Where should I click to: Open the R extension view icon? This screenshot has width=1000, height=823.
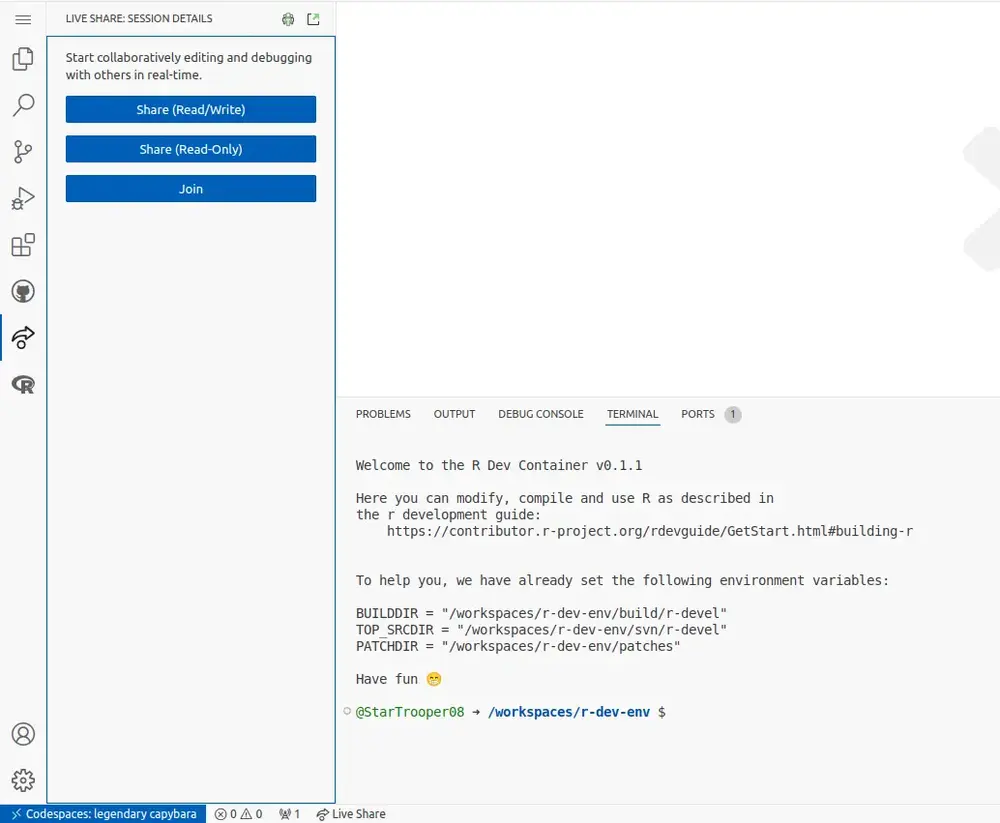[23, 384]
